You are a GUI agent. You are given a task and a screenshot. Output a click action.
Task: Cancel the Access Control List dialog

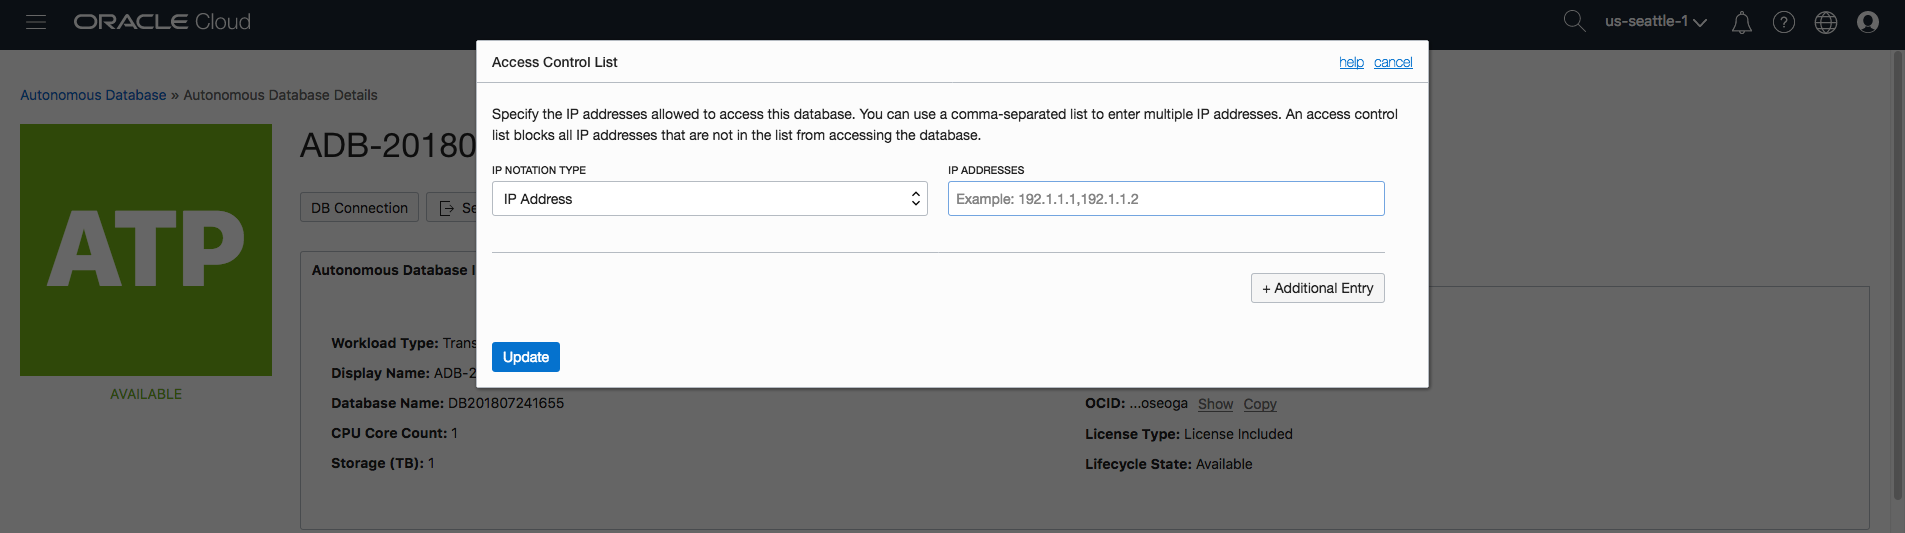click(1393, 62)
